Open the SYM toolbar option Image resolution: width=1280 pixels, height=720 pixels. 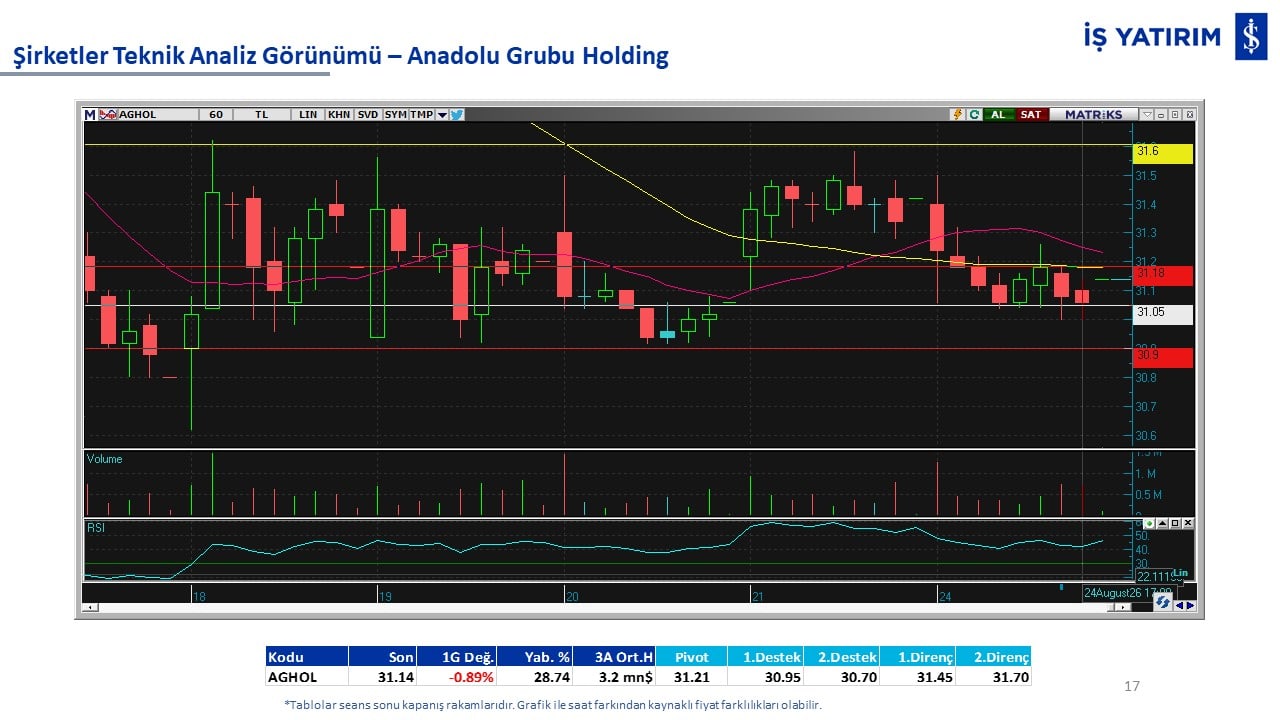point(396,114)
